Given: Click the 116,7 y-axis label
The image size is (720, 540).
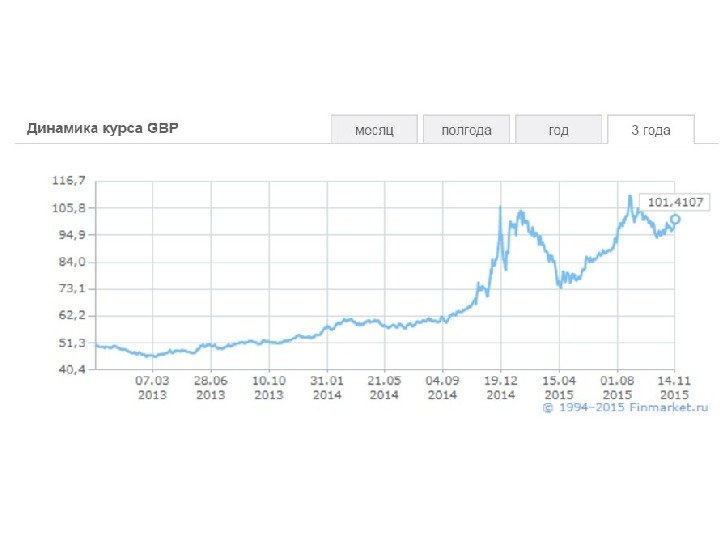Looking at the screenshot, I should coord(69,181).
